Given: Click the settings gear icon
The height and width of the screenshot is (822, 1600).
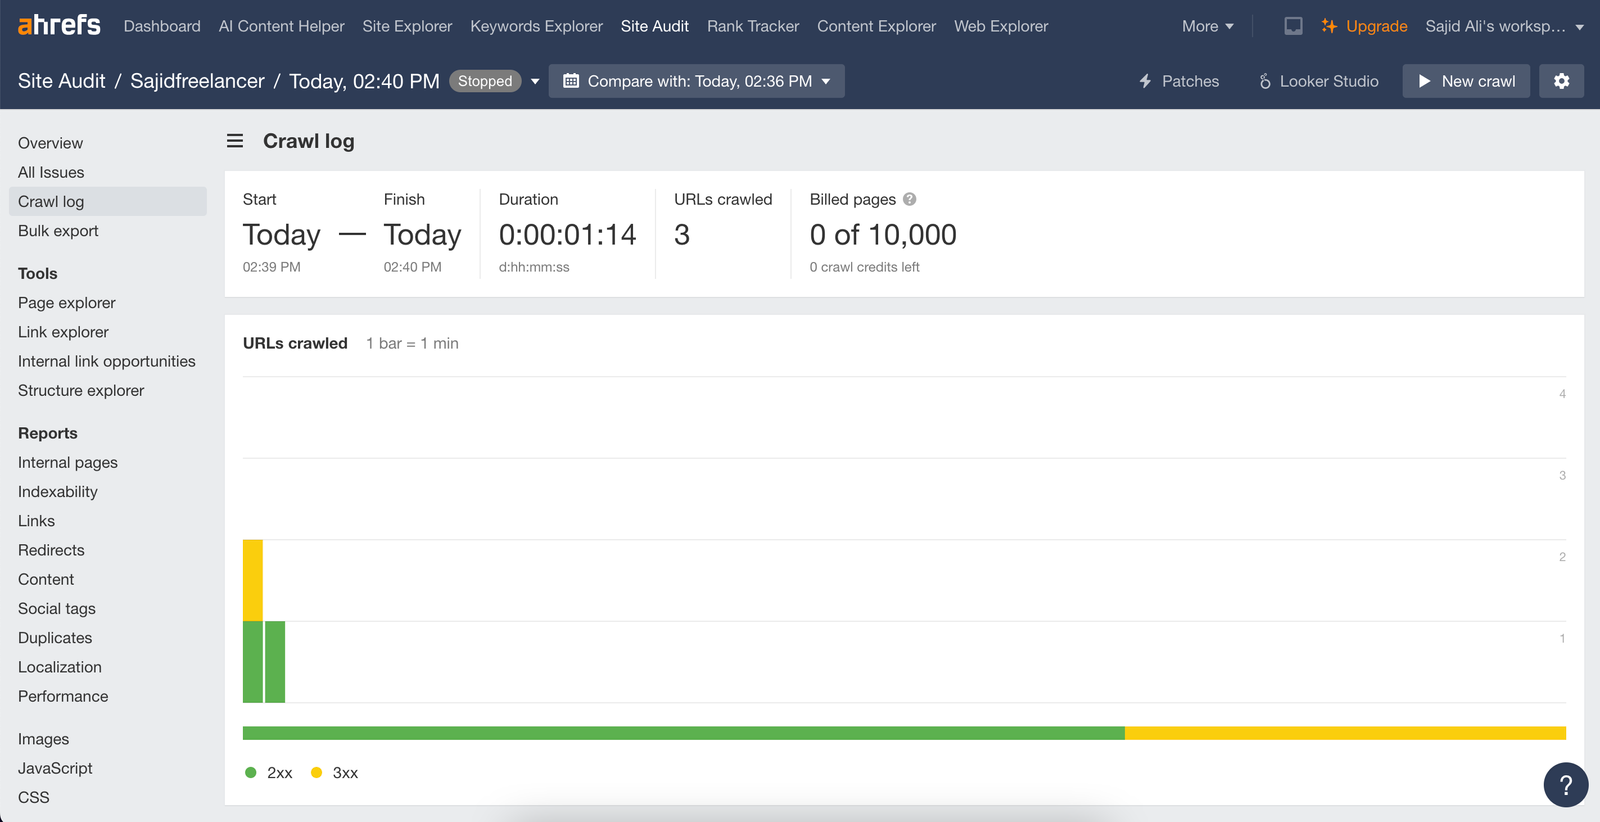Looking at the screenshot, I should coord(1562,81).
